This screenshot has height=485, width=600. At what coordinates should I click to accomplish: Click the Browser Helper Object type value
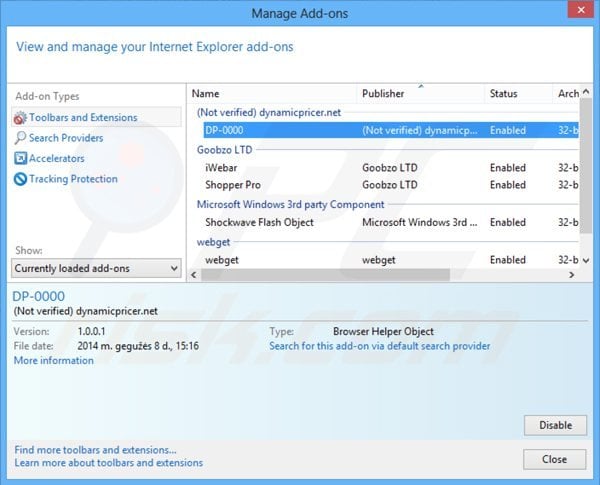click(x=383, y=331)
